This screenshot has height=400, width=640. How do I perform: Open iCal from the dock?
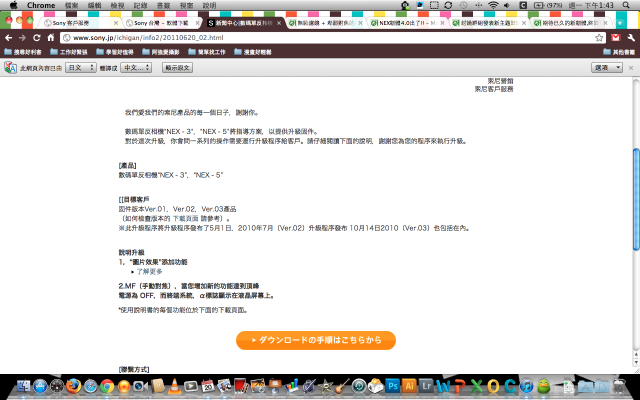click(x=208, y=386)
